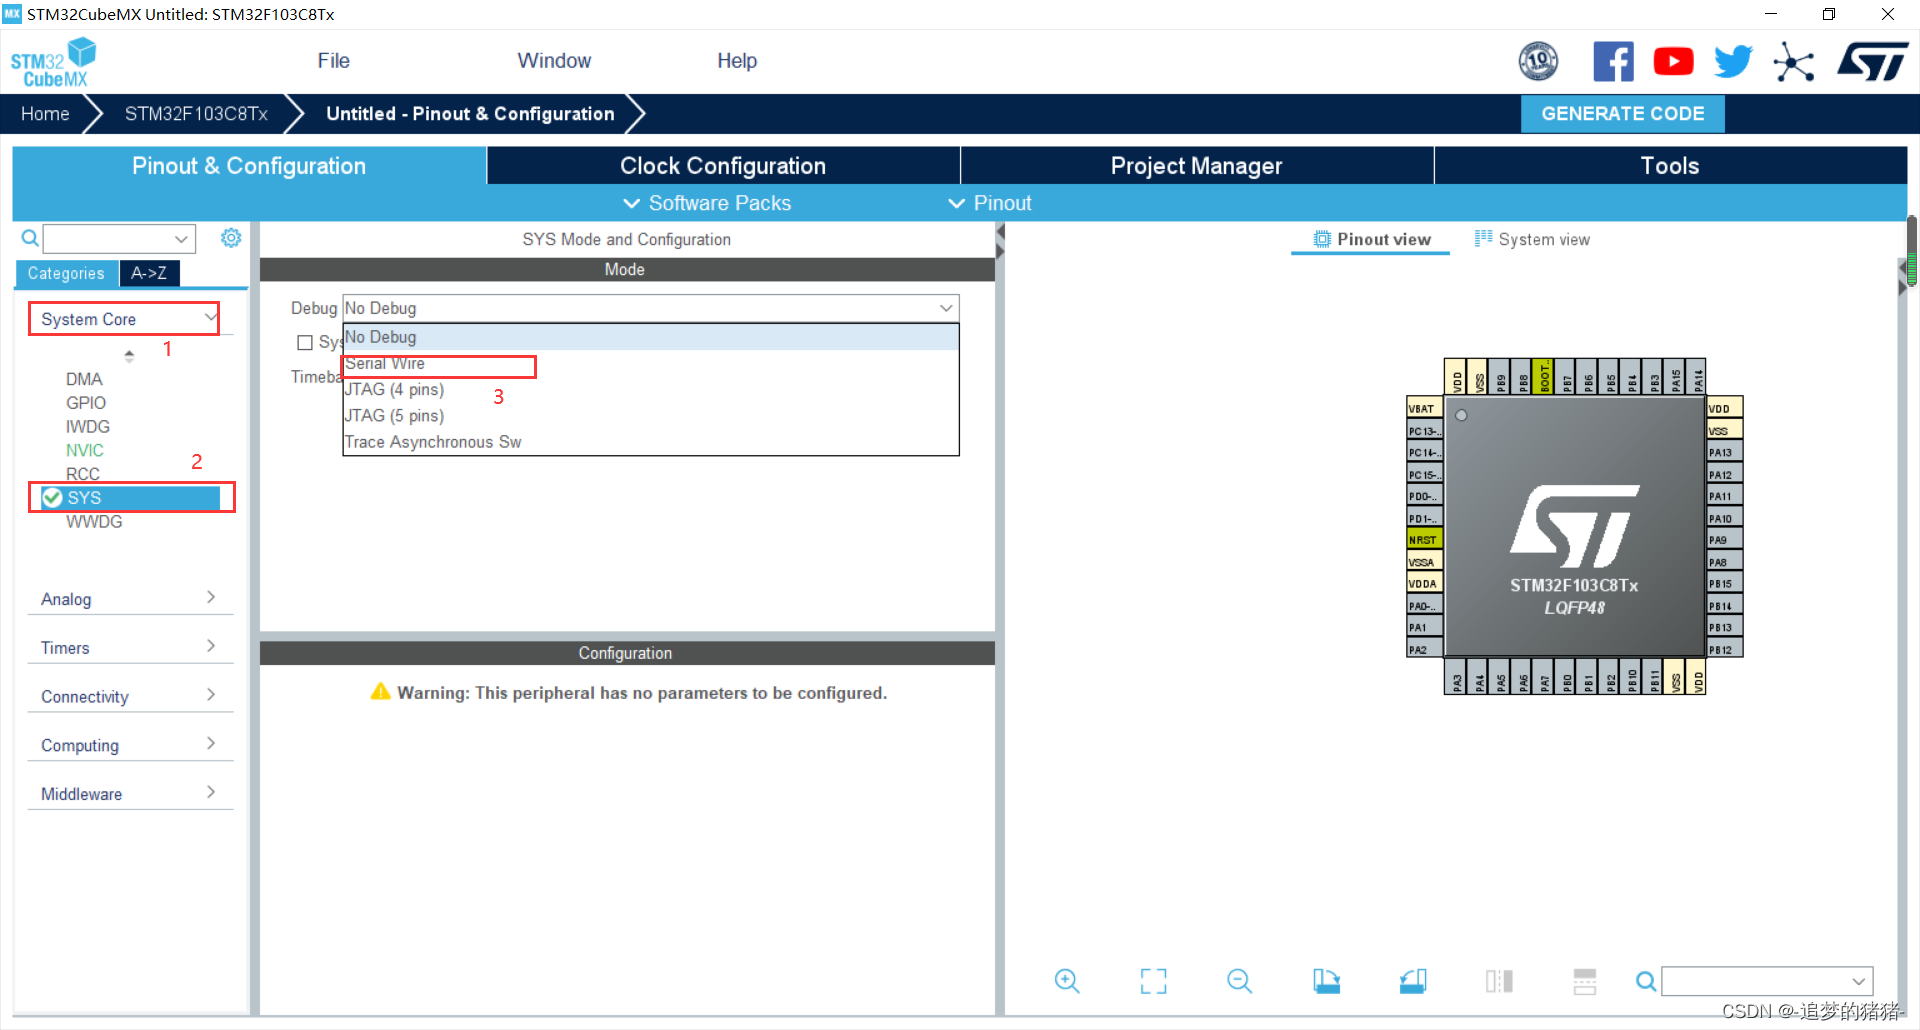Switch to the A->Z sorting tab
This screenshot has height=1030, width=1920.
pyautogui.click(x=149, y=273)
